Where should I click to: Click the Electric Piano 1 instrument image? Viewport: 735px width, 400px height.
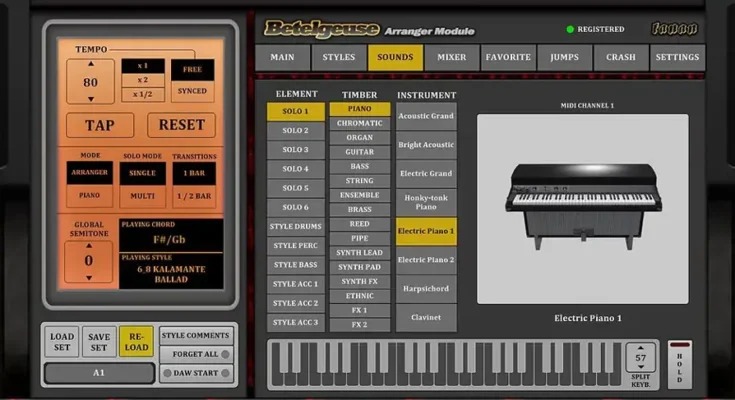(x=582, y=207)
